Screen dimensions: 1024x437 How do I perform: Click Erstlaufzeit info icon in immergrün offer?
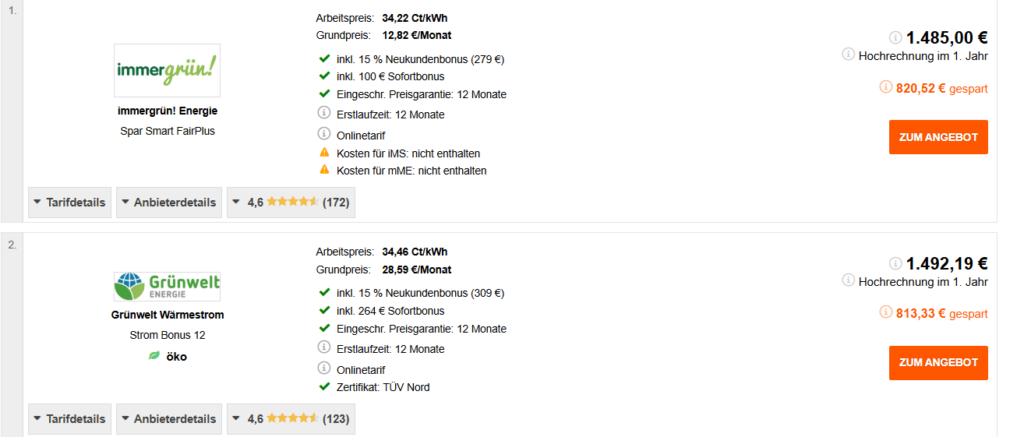pos(324,112)
